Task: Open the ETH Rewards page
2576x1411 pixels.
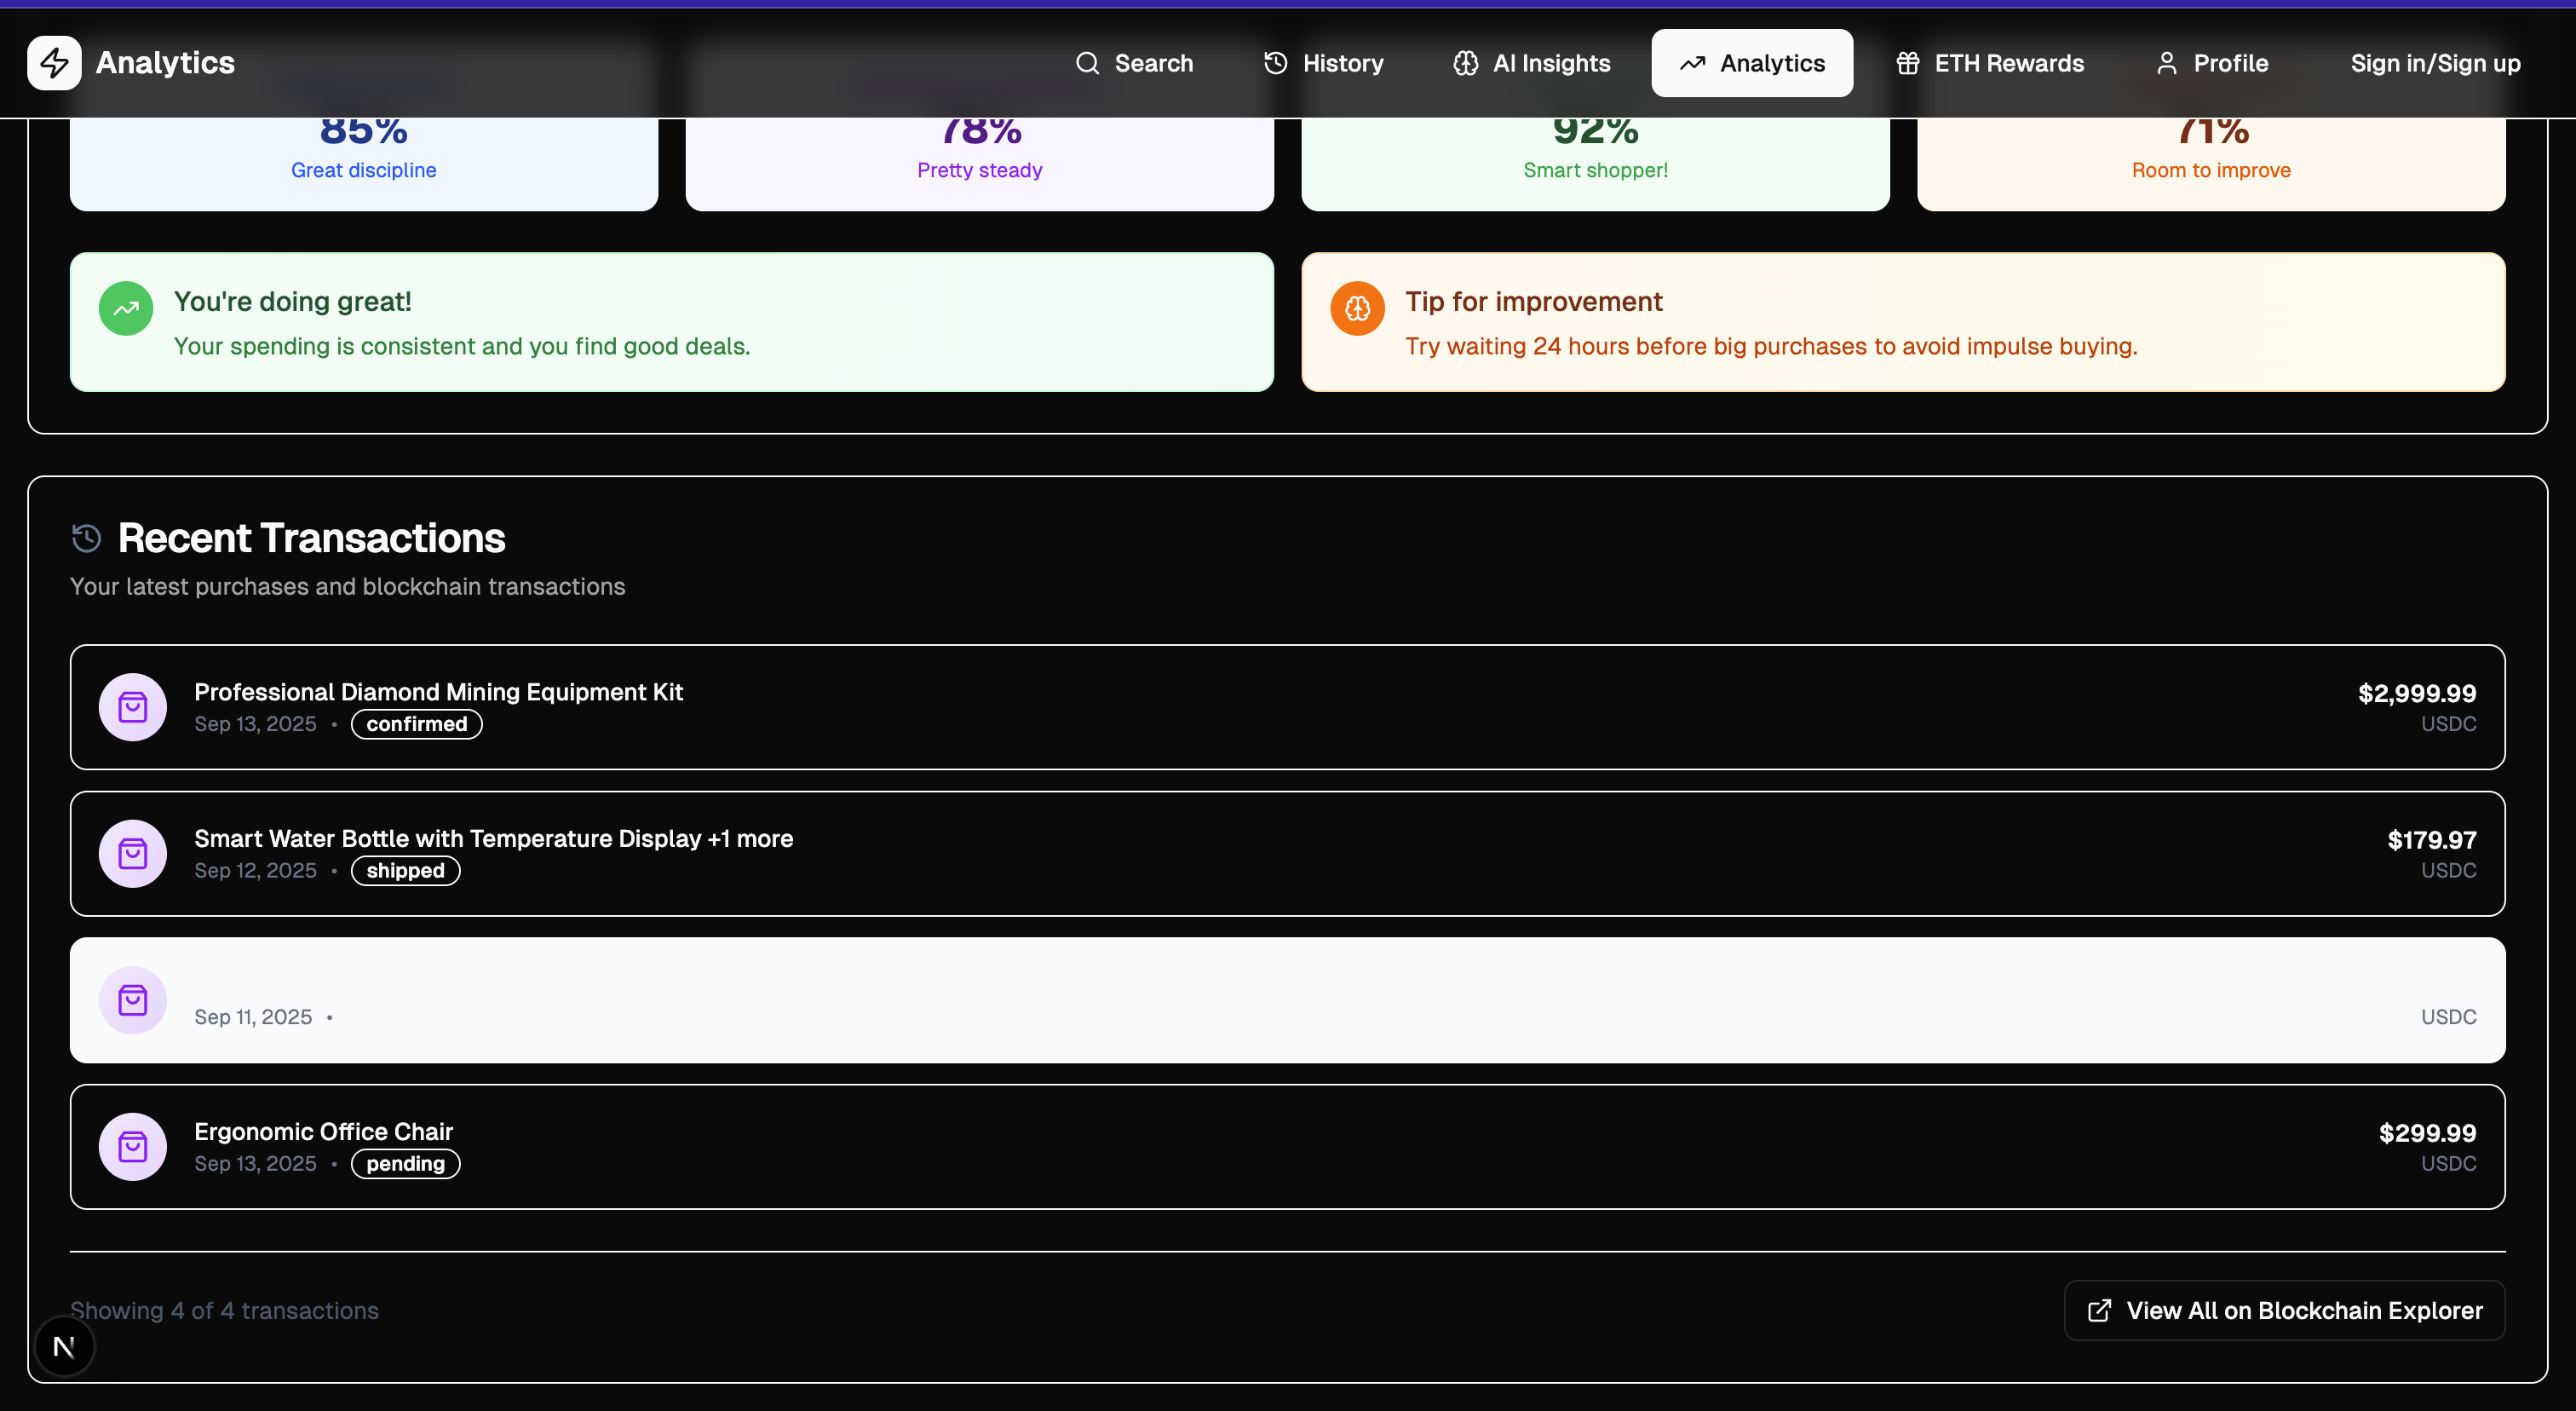Action: (x=1989, y=63)
